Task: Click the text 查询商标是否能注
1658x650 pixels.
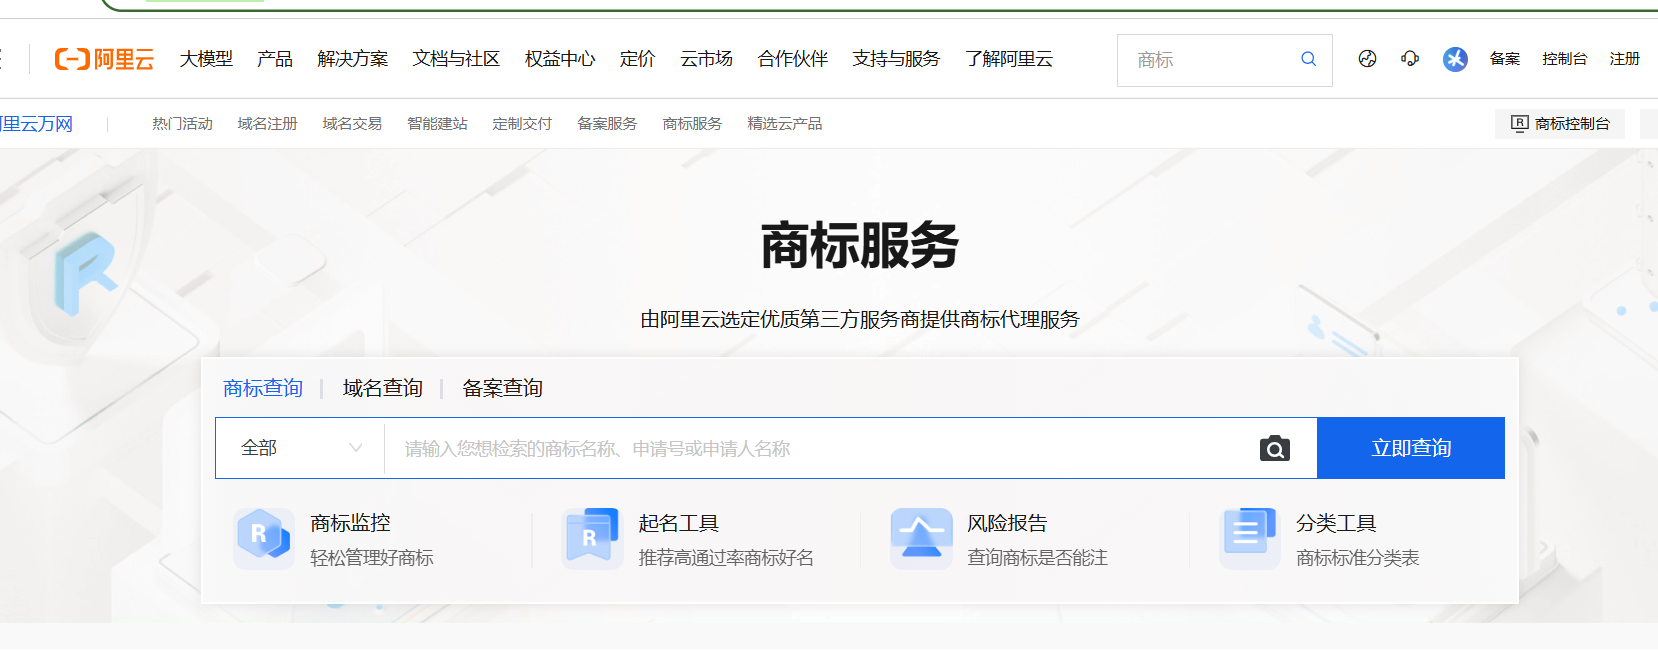Action: tap(1037, 558)
